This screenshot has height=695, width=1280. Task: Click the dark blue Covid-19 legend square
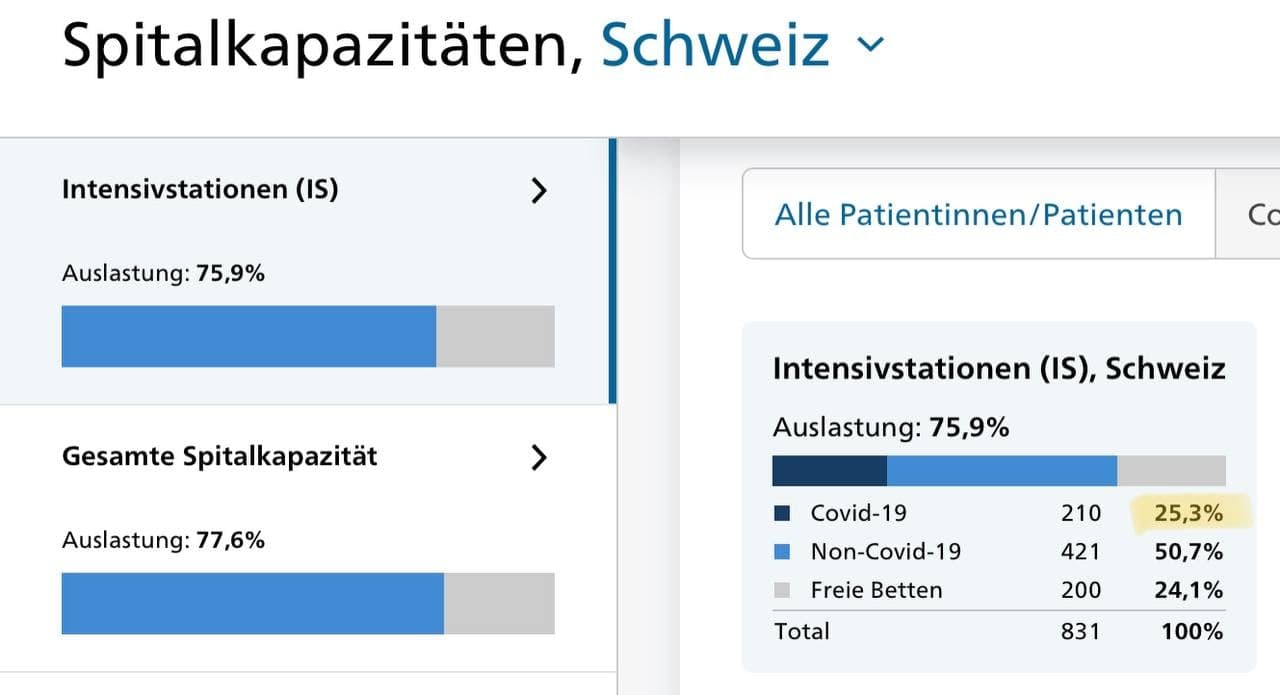point(782,514)
